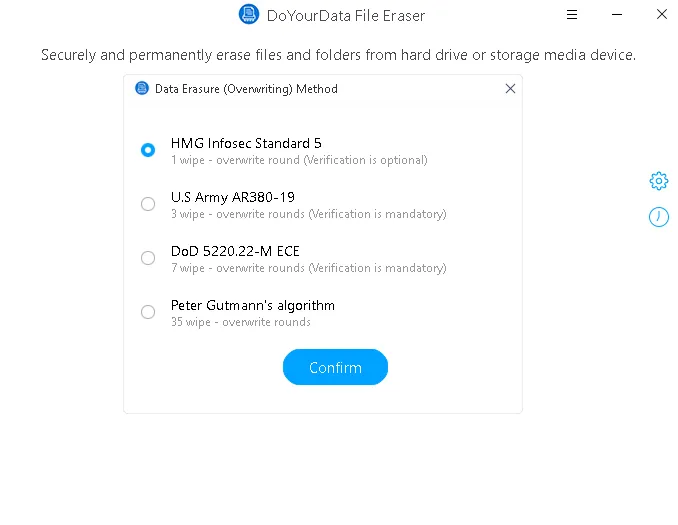Select the HMG Infosec Standard 5 radio button
This screenshot has height=525, width=678.
pyautogui.click(x=148, y=150)
